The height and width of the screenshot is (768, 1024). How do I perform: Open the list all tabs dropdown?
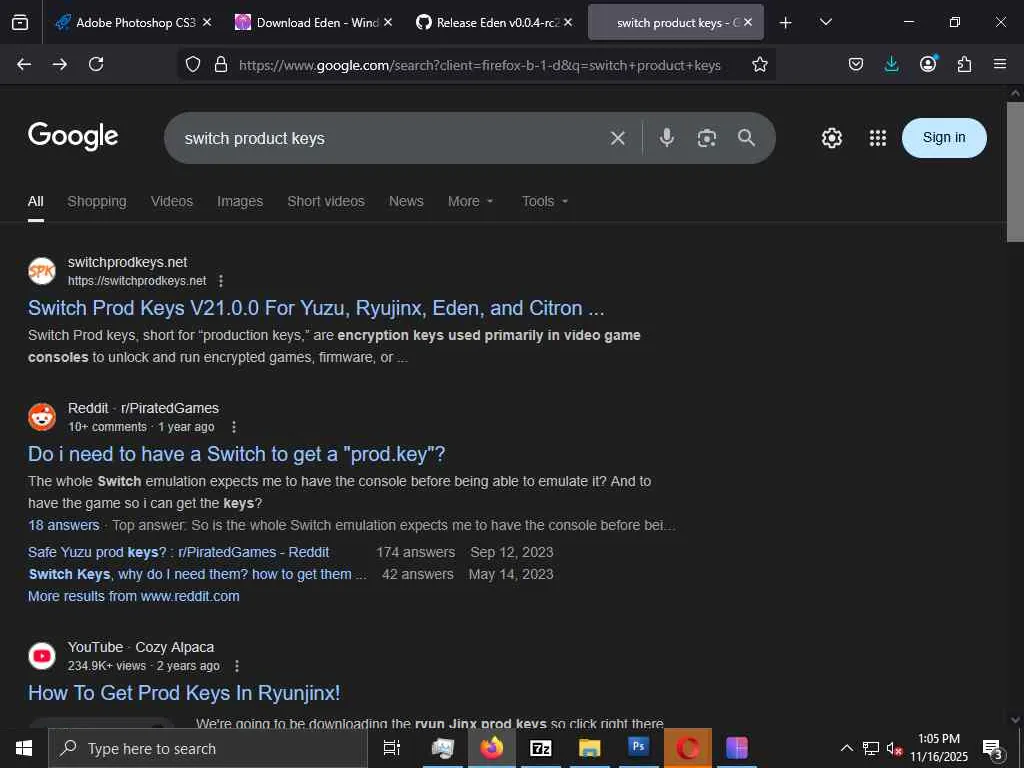point(826,22)
